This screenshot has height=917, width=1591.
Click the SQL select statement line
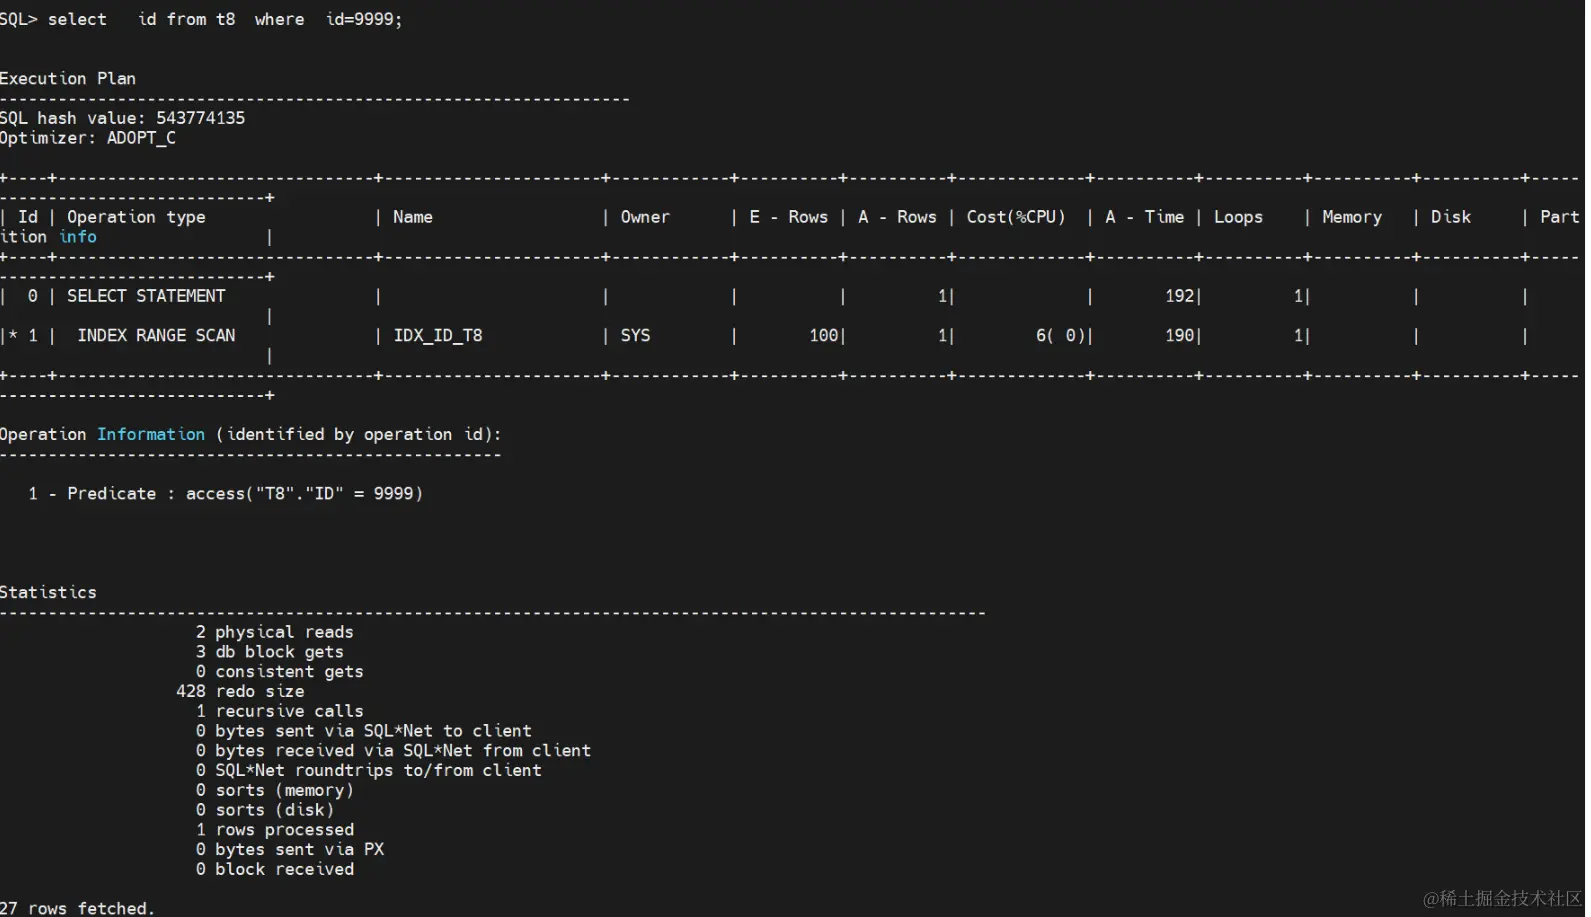201,19
